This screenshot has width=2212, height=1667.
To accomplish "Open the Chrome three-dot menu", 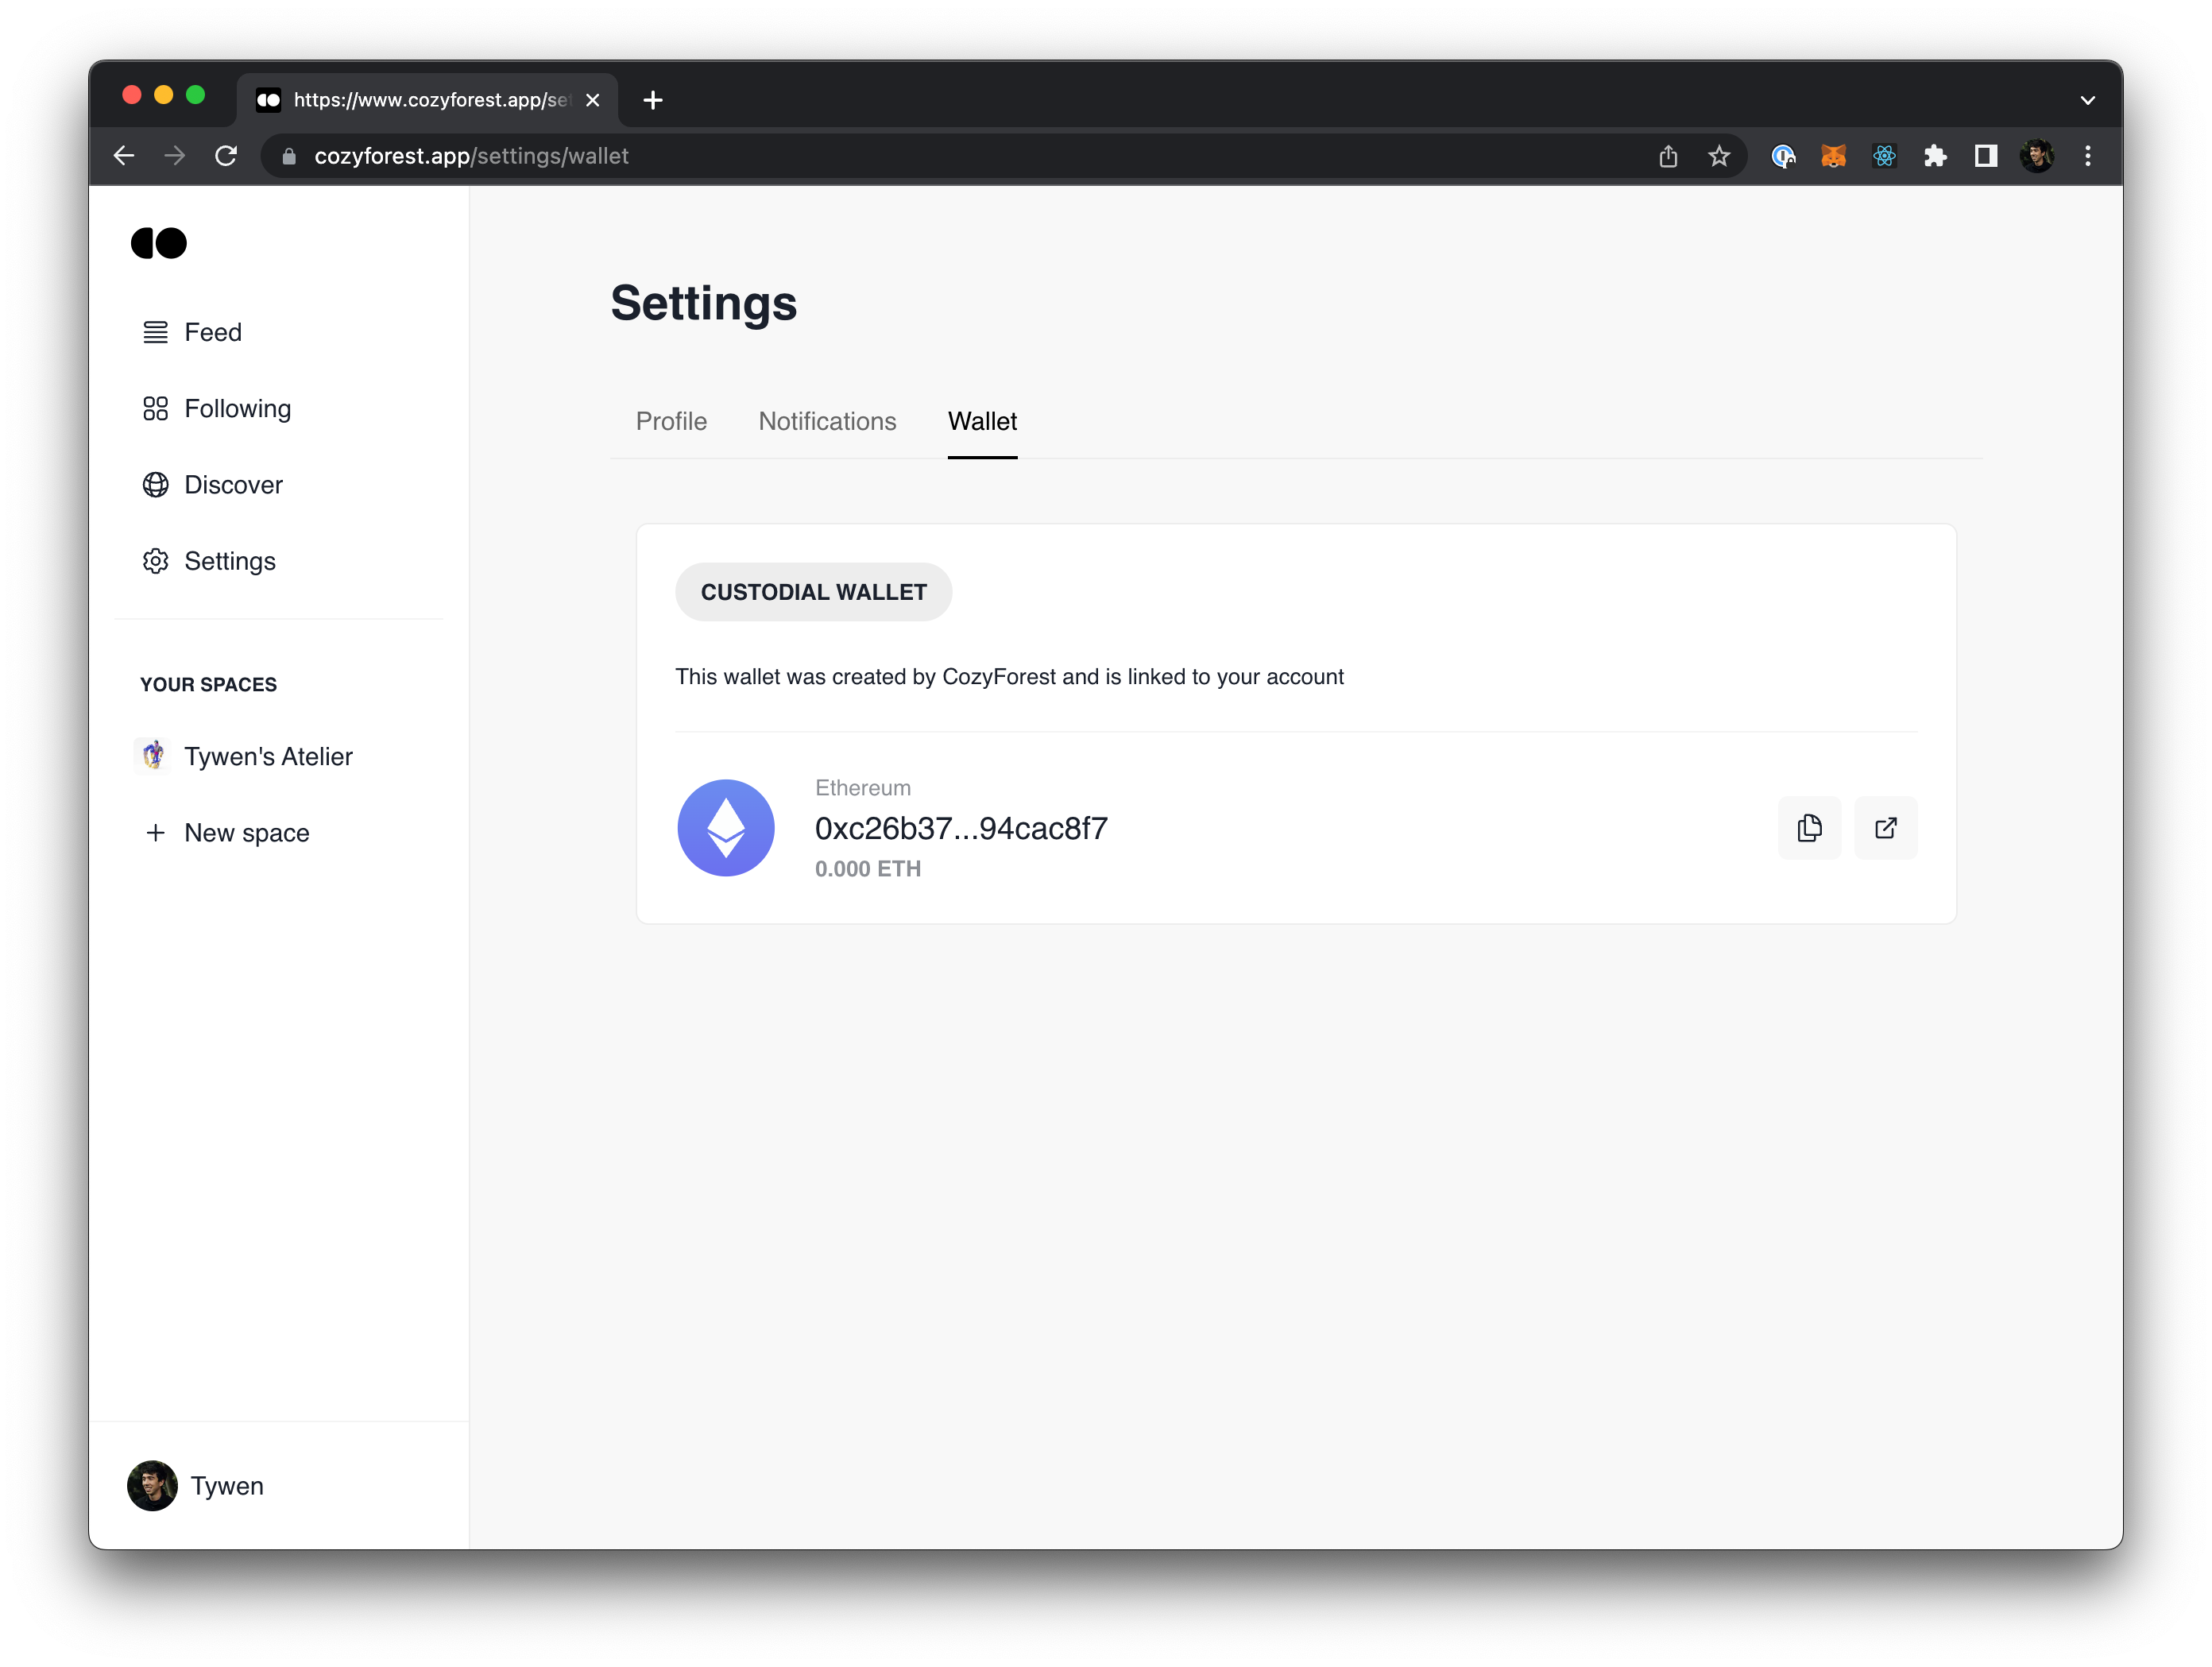I will point(2087,156).
